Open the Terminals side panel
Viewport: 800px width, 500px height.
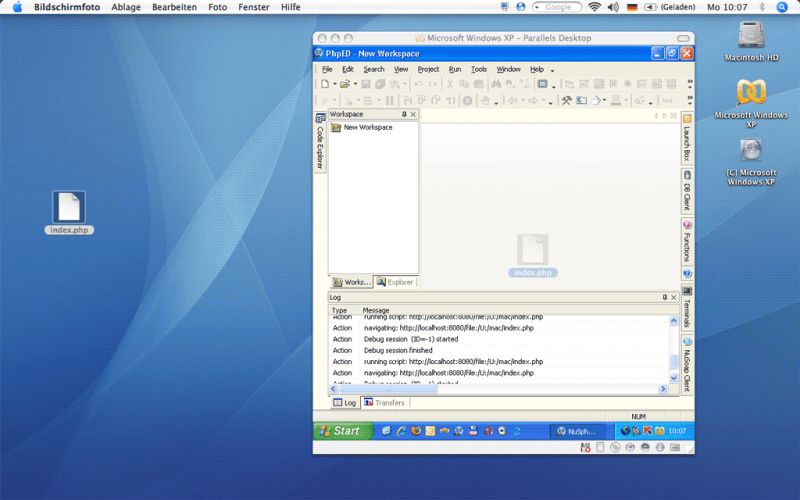[x=687, y=307]
